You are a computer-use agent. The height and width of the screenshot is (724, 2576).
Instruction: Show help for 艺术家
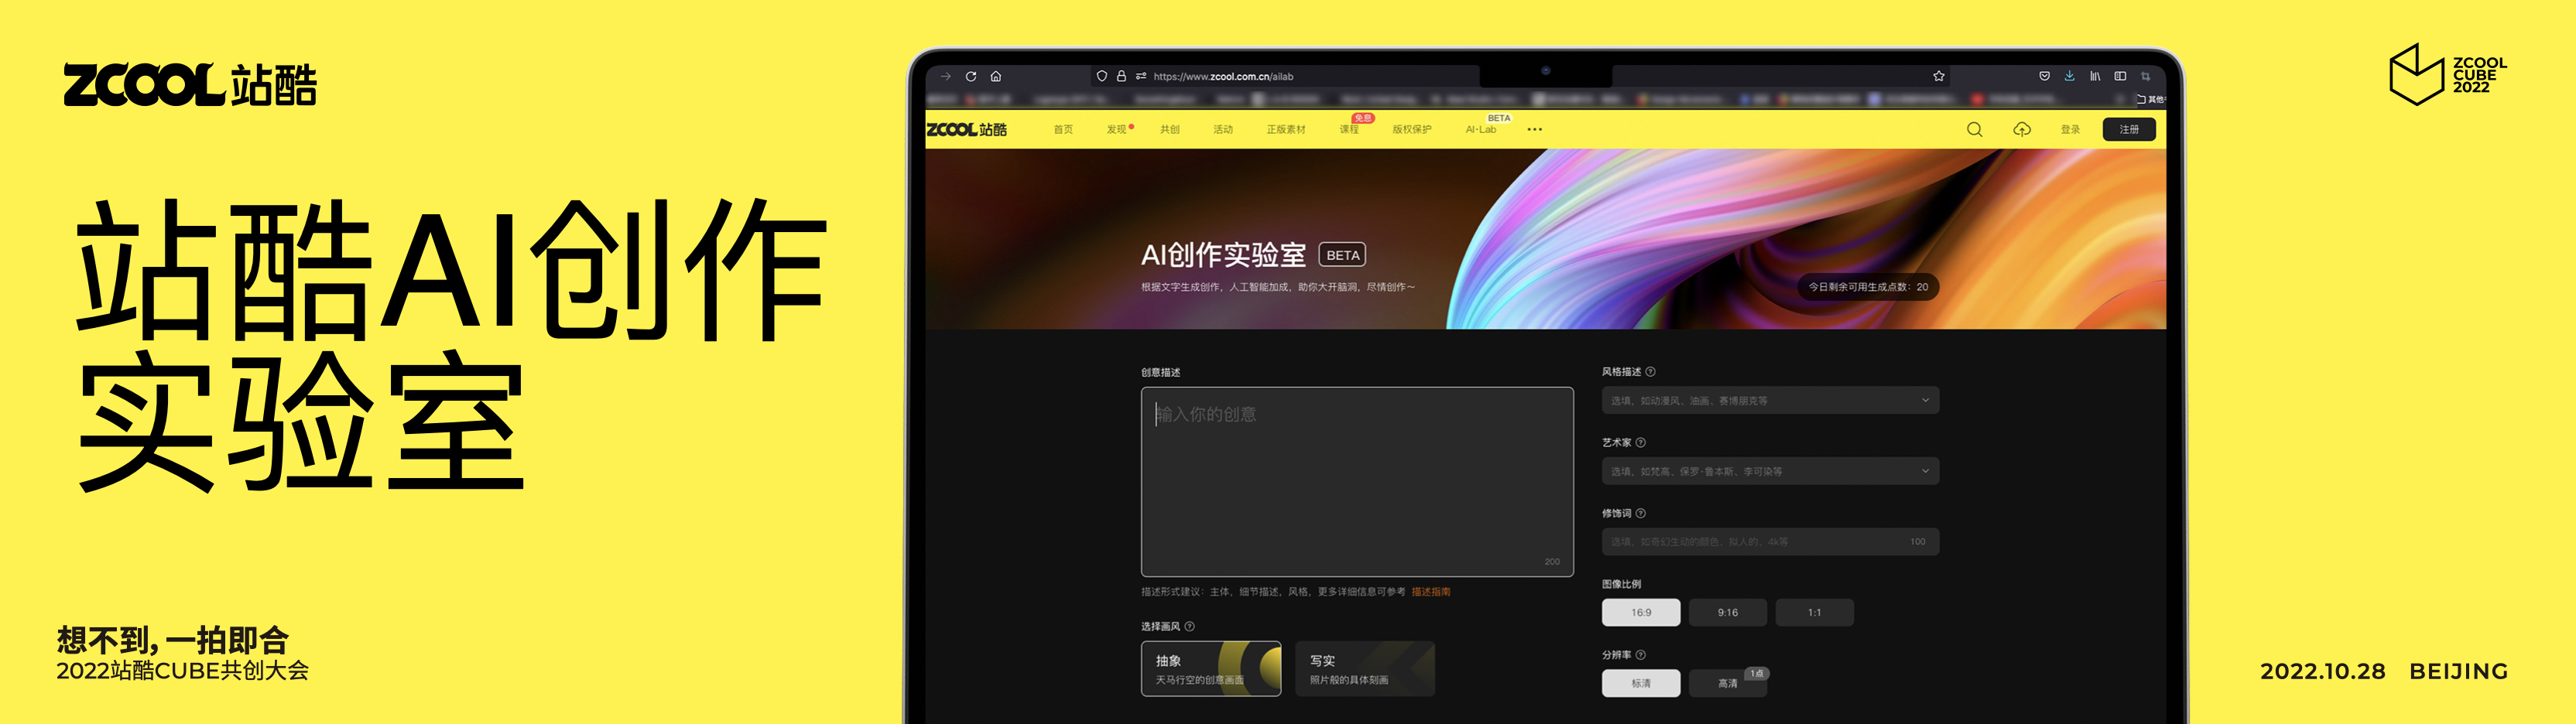click(1641, 443)
